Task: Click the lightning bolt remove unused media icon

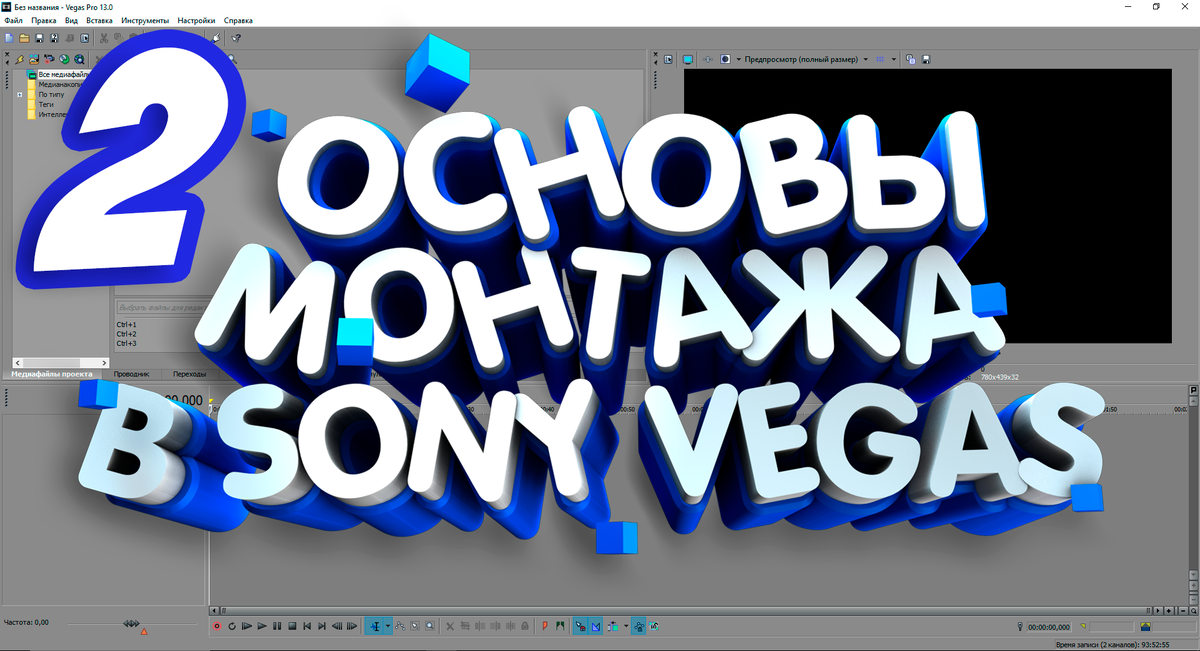Action: point(19,60)
